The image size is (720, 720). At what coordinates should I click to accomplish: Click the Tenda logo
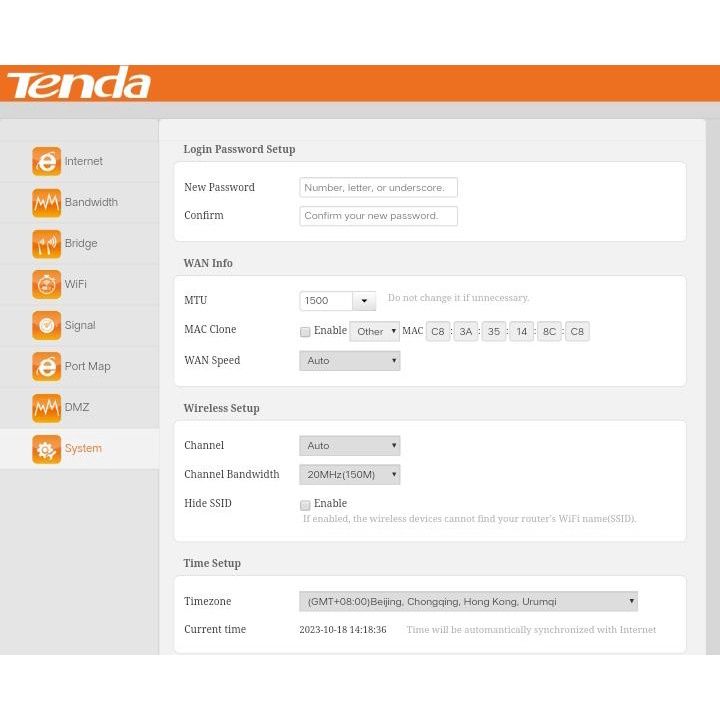coord(78,83)
